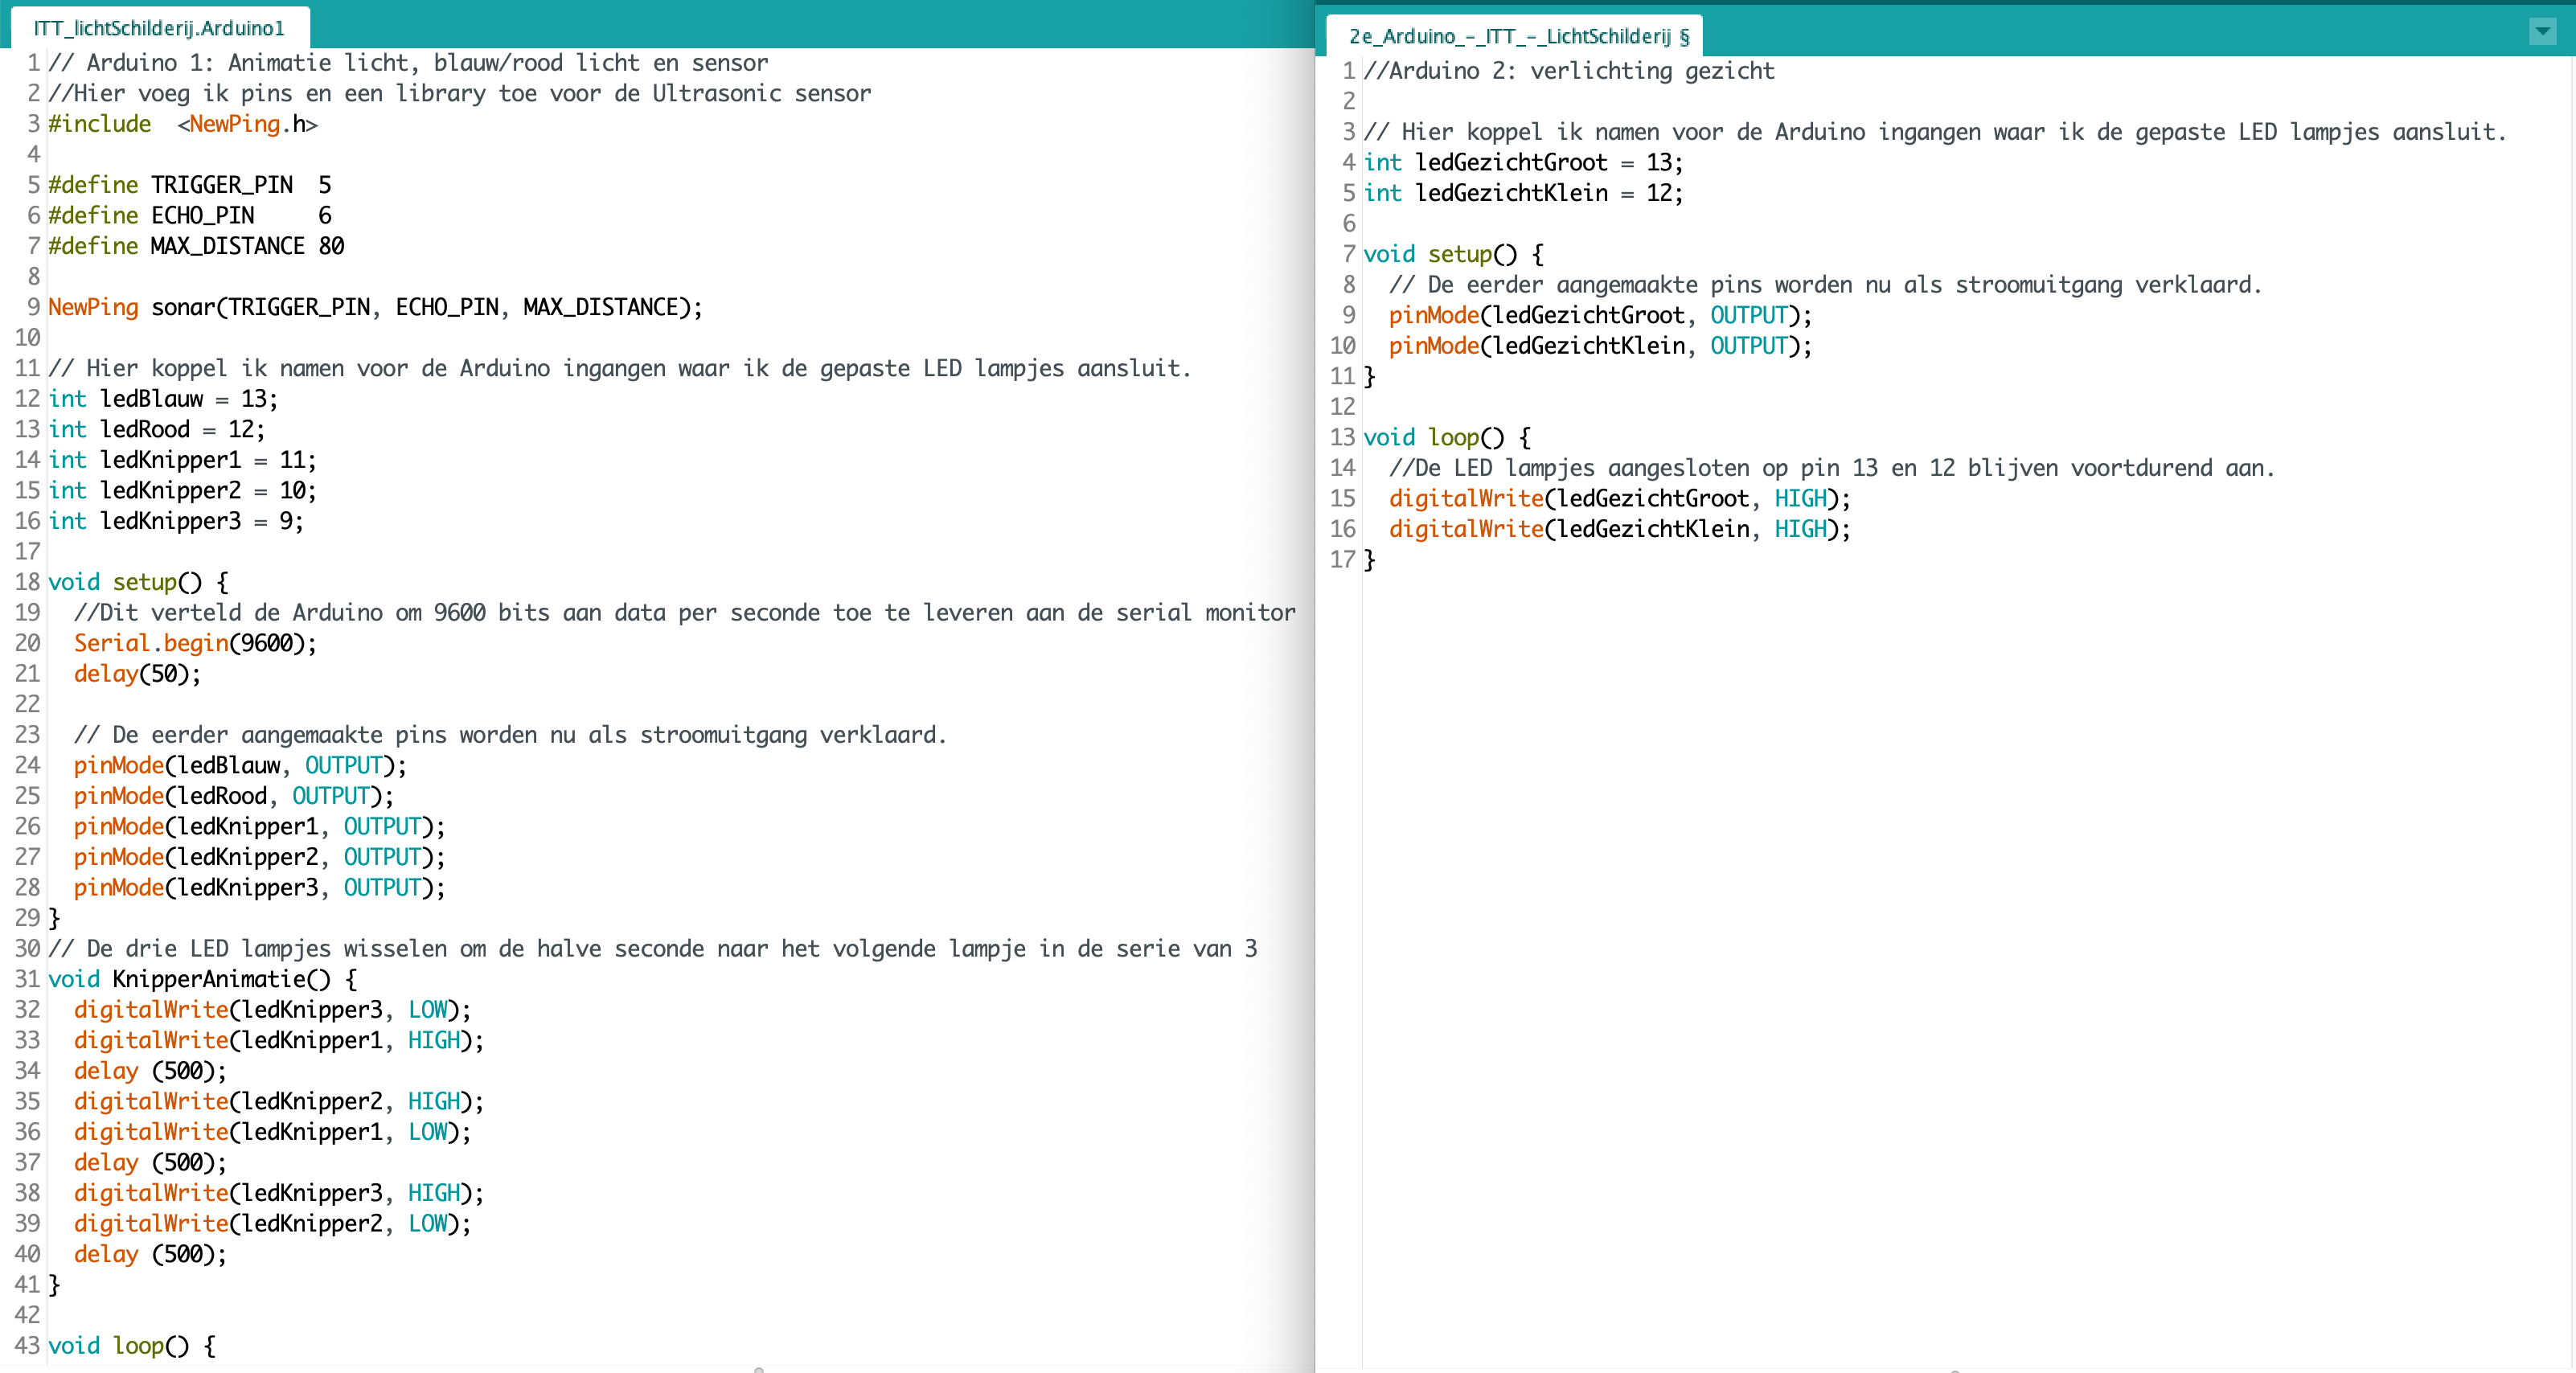Click 'void setup() {' in the left window

[138, 582]
